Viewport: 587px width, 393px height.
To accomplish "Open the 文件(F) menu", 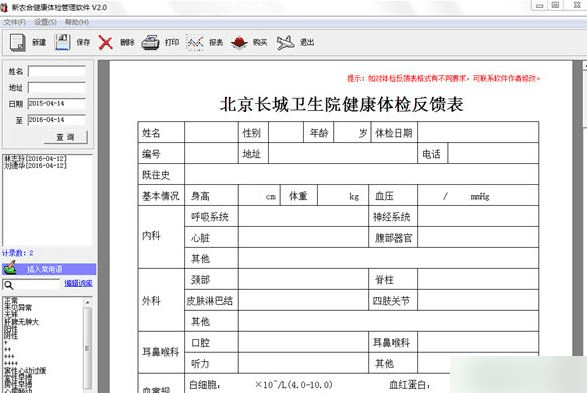I will click(15, 22).
